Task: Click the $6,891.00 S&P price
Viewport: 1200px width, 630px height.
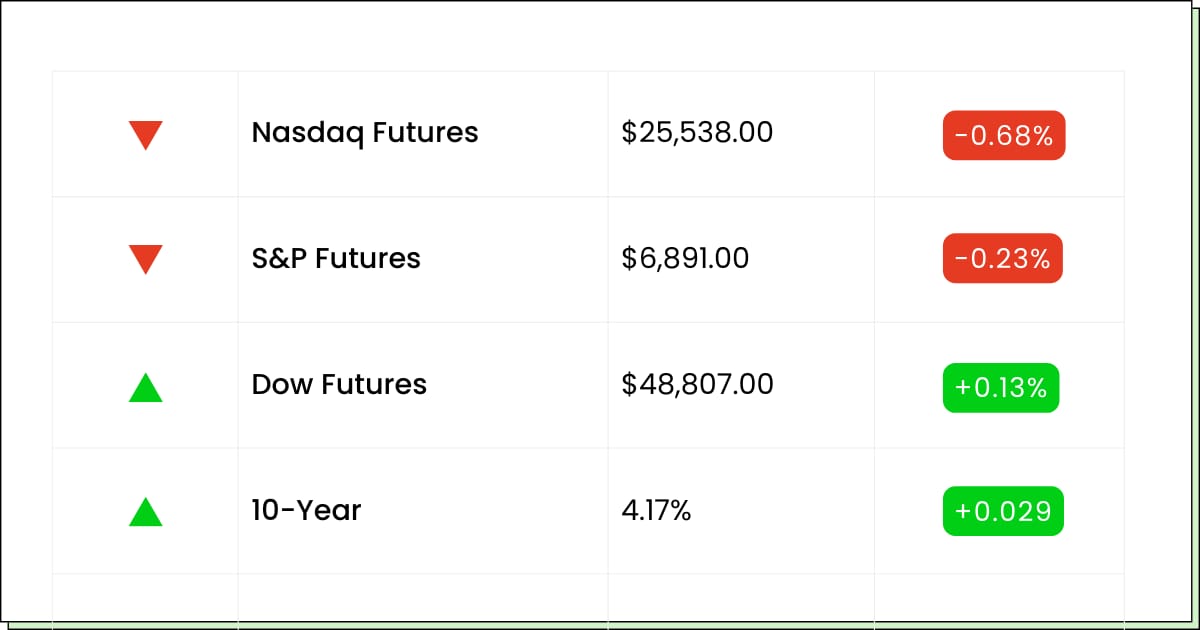Action: click(x=685, y=258)
